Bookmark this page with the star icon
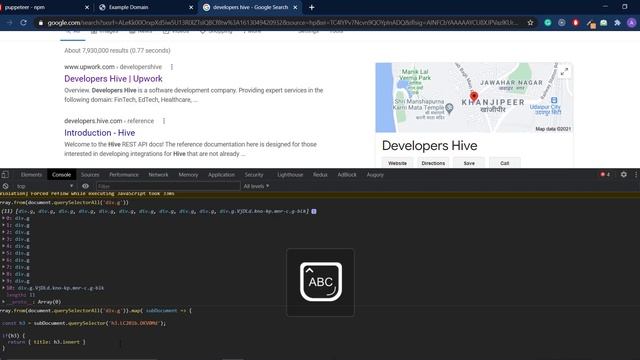640x360 pixels. click(530, 23)
